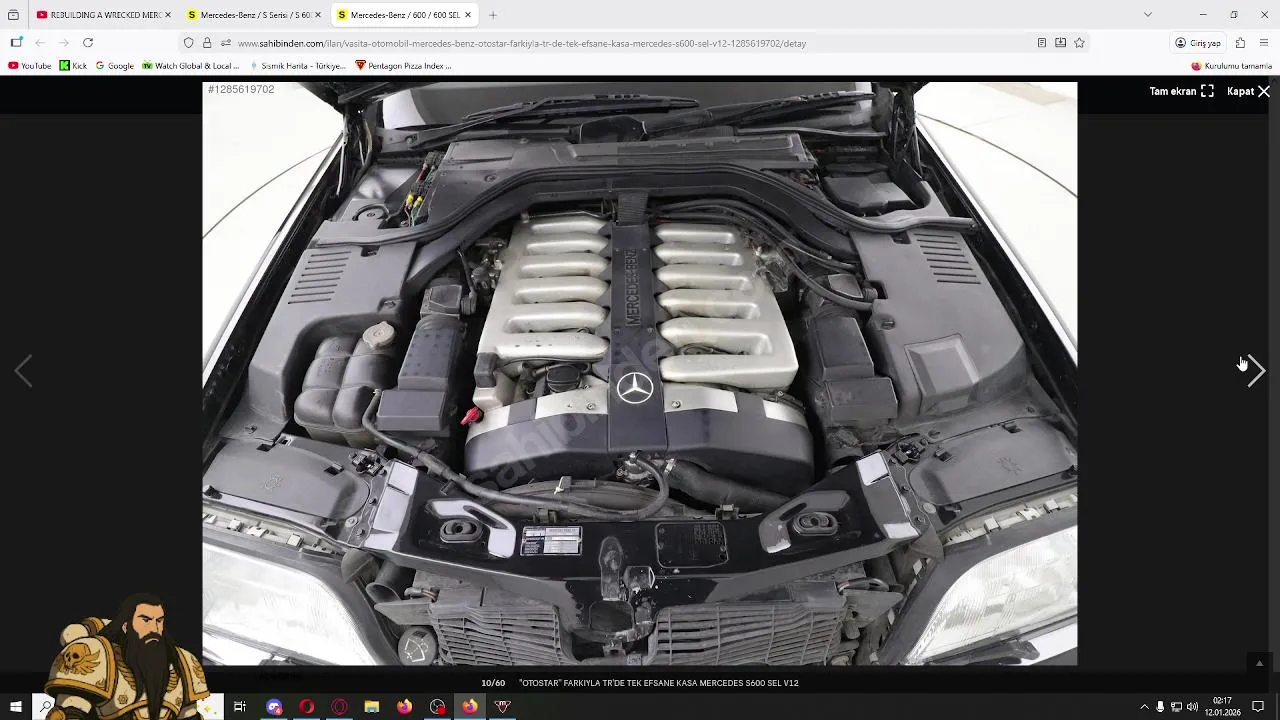Open the Windows Start menu
The image size is (1280, 720).
(x=15, y=707)
